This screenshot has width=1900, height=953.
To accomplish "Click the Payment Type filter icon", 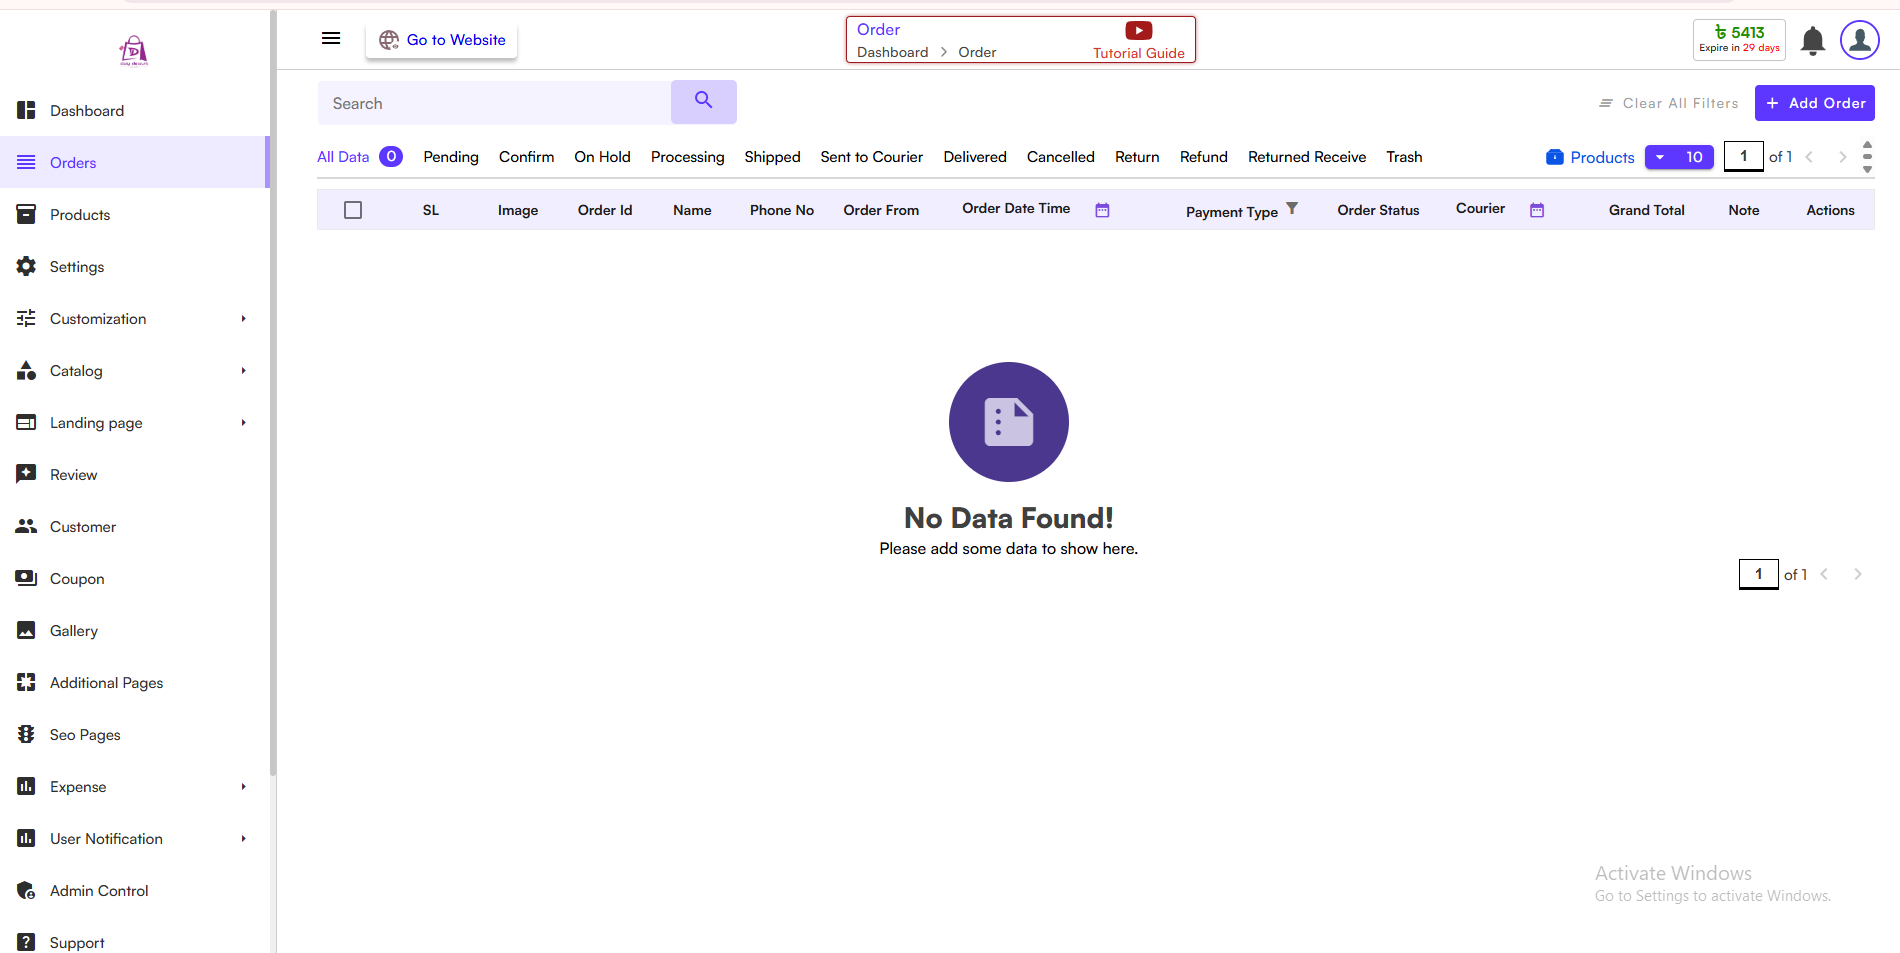I will pos(1292,208).
